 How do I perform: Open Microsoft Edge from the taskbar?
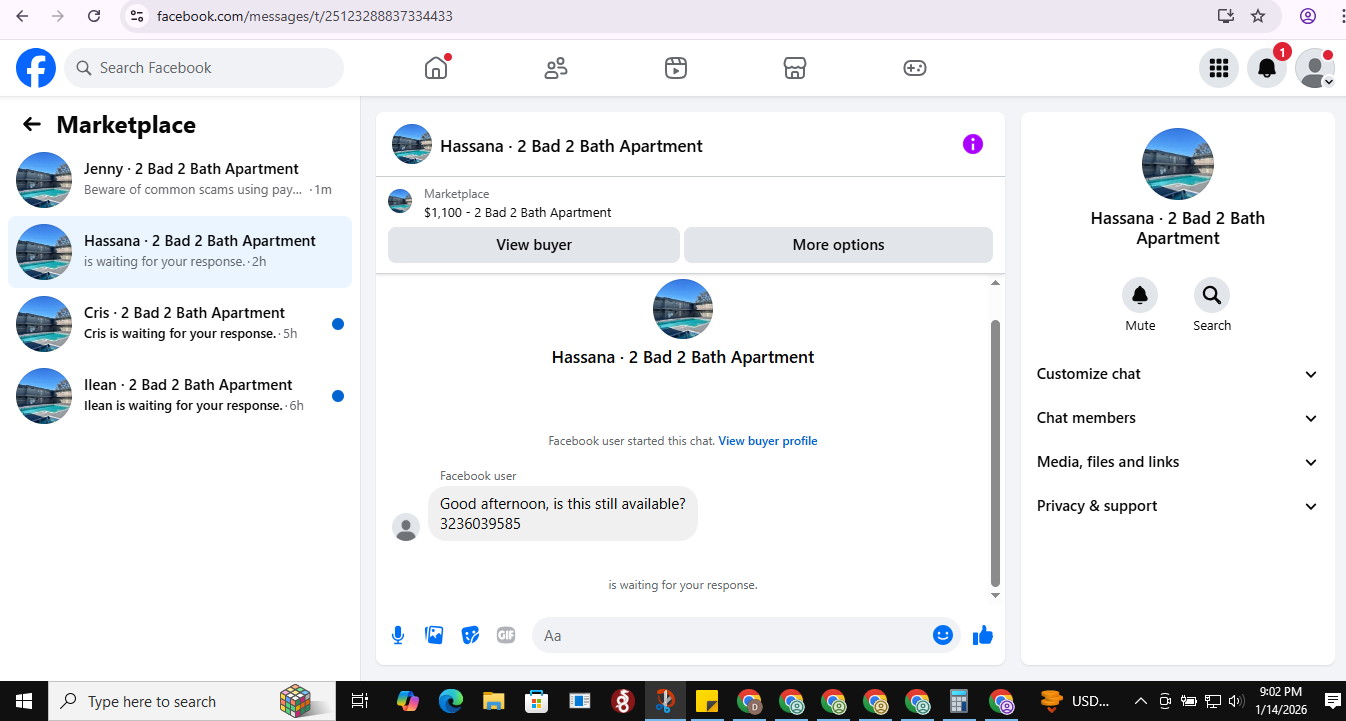pos(450,701)
